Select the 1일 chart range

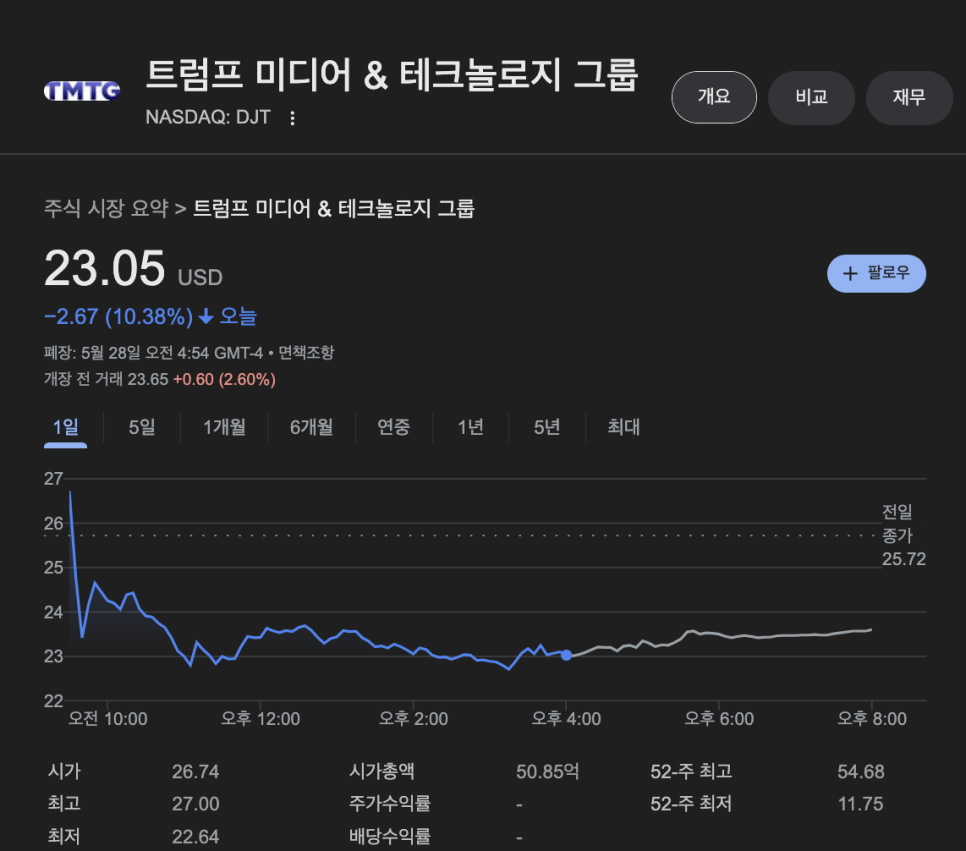[x=65, y=427]
